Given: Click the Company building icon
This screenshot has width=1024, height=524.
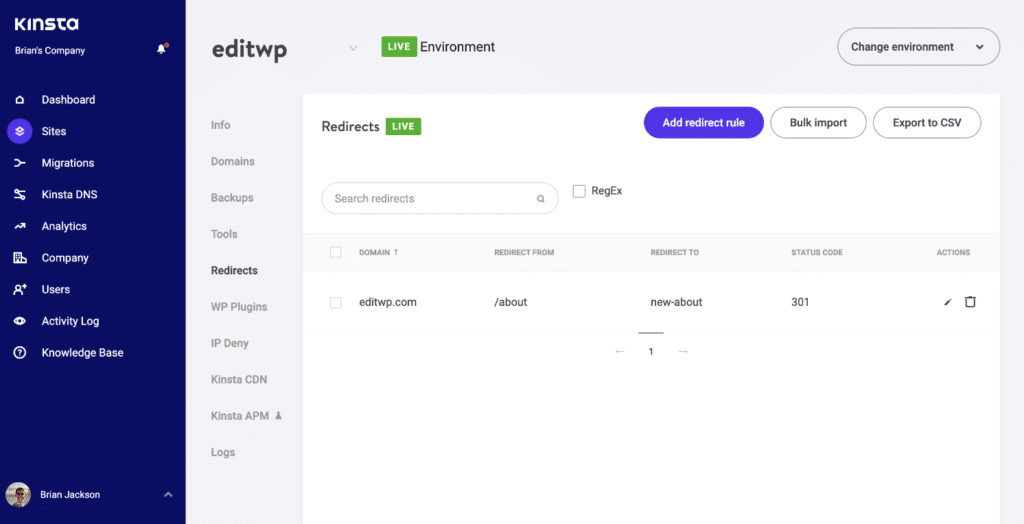Looking at the screenshot, I should click(20, 258).
